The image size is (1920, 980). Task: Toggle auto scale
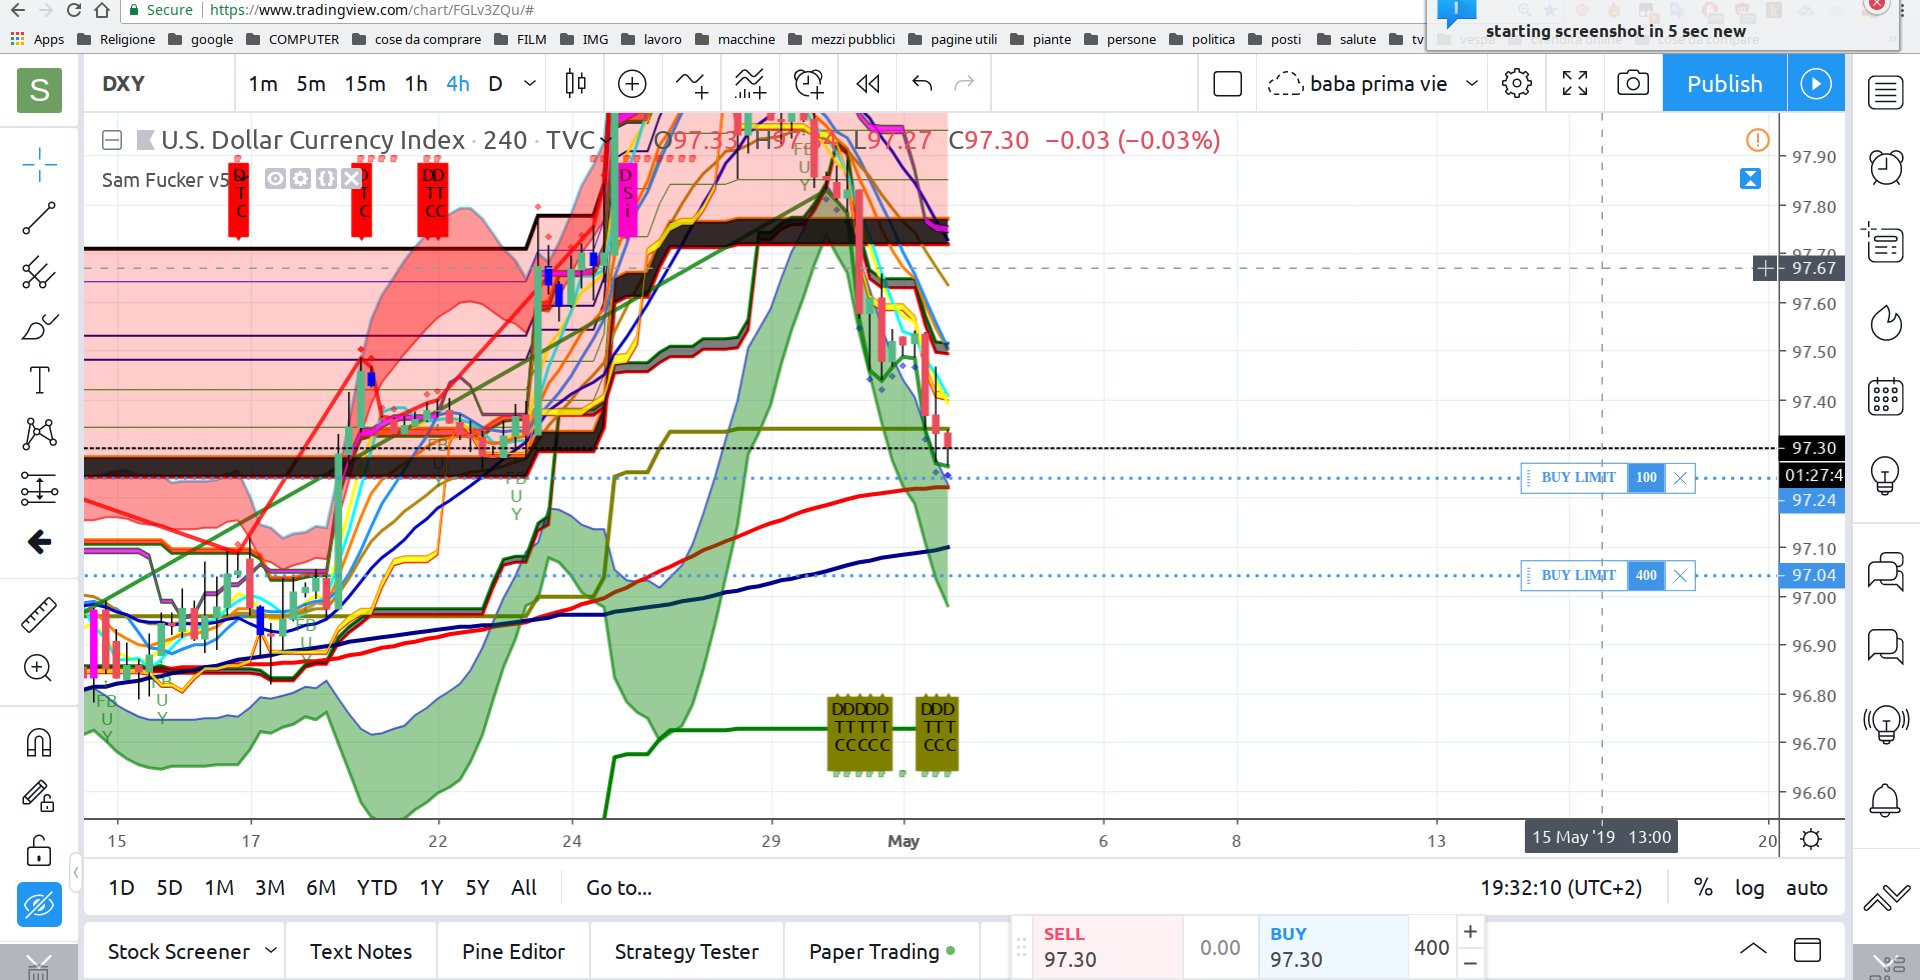pyautogui.click(x=1806, y=888)
